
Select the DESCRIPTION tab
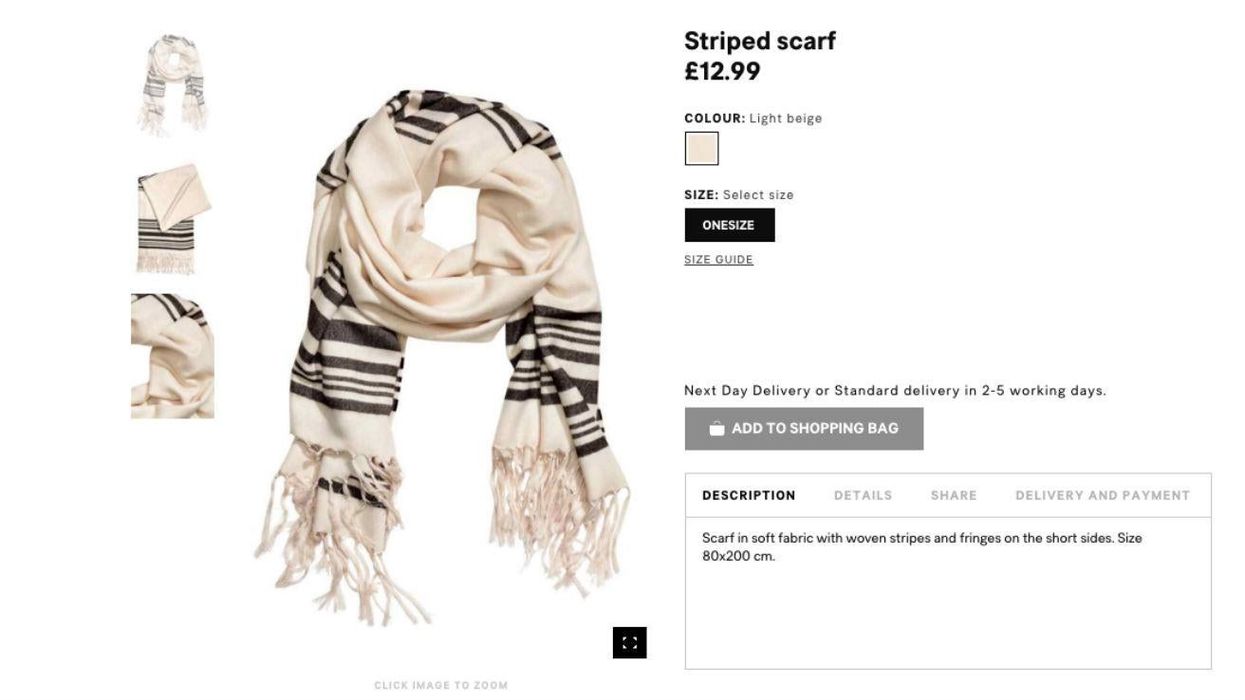(x=748, y=496)
